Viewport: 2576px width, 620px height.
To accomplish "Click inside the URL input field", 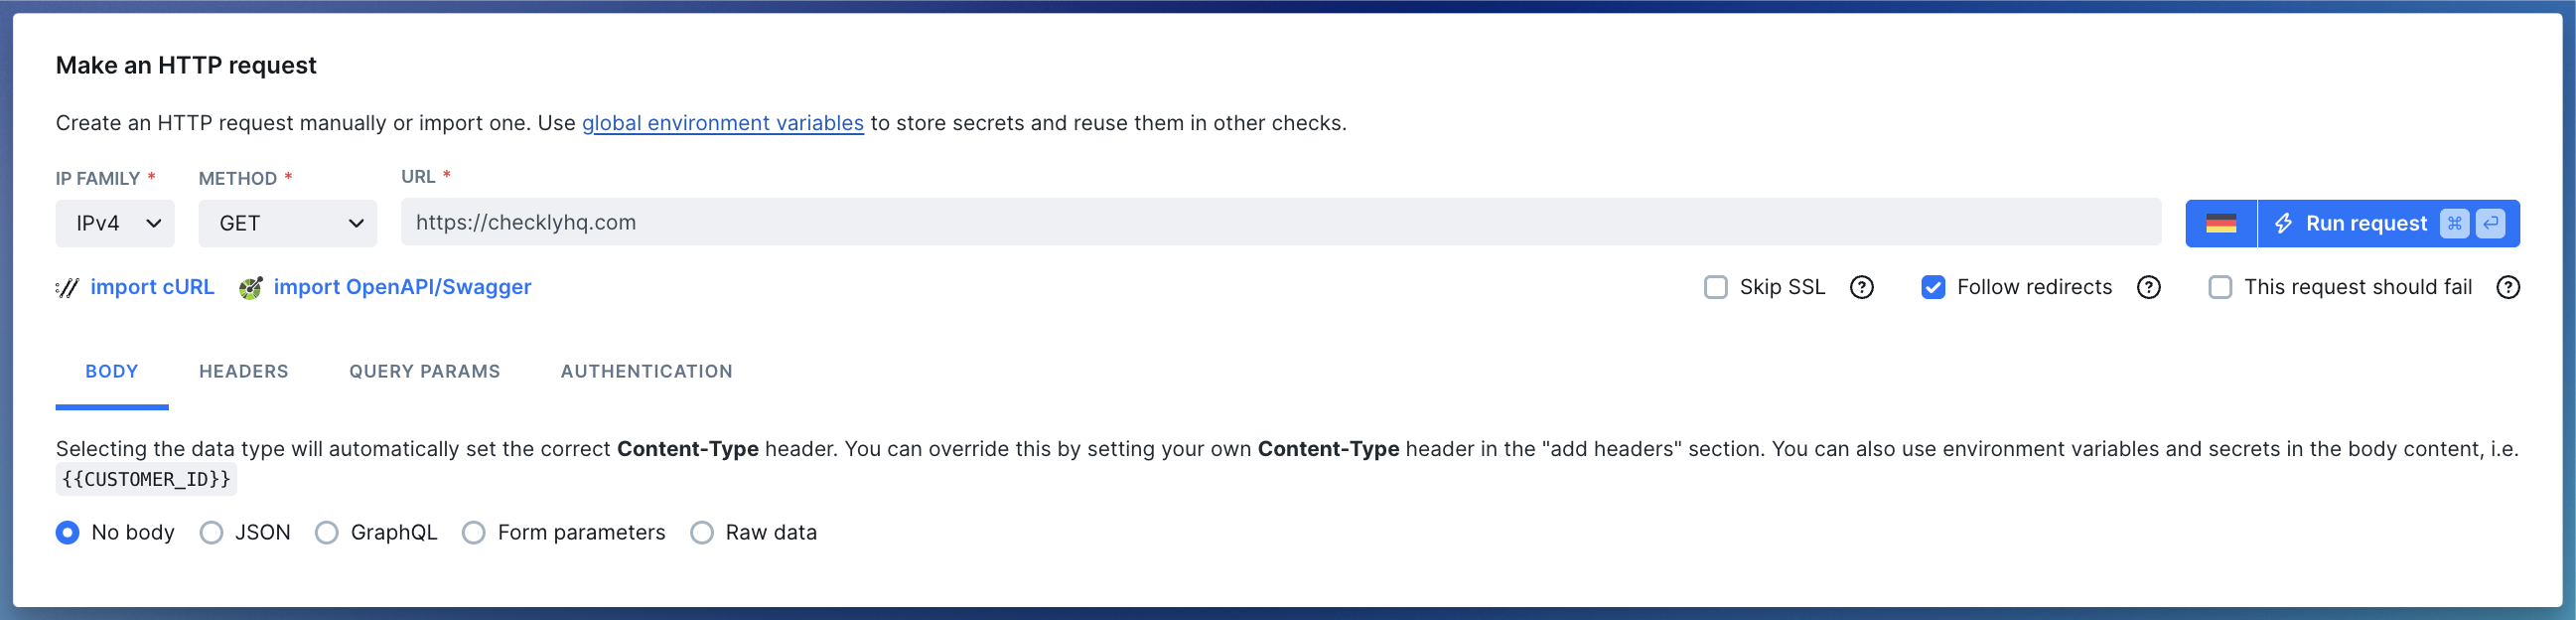I will click(1000, 222).
